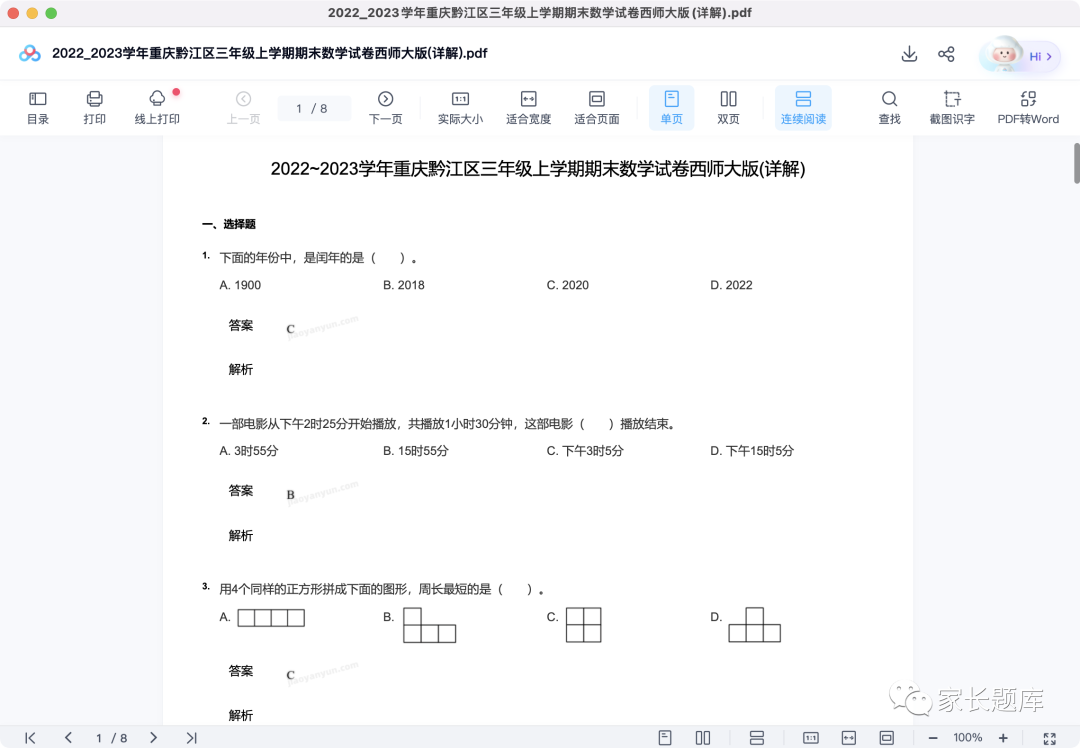Screen dimensions: 1080x748
Task: Click the 100% zoom level value
Action: click(x=968, y=738)
